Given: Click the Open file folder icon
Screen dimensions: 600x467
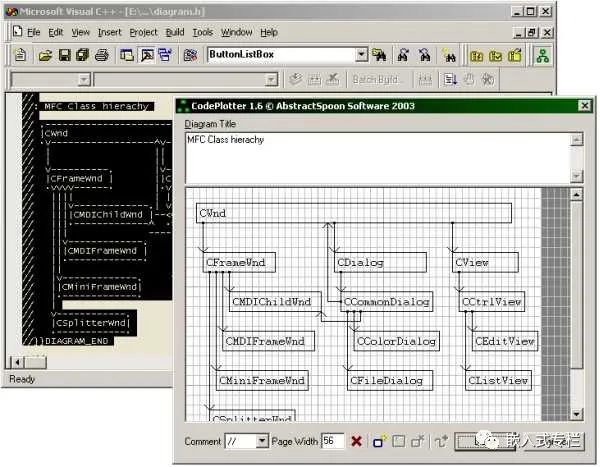Looking at the screenshot, I should click(46, 55).
